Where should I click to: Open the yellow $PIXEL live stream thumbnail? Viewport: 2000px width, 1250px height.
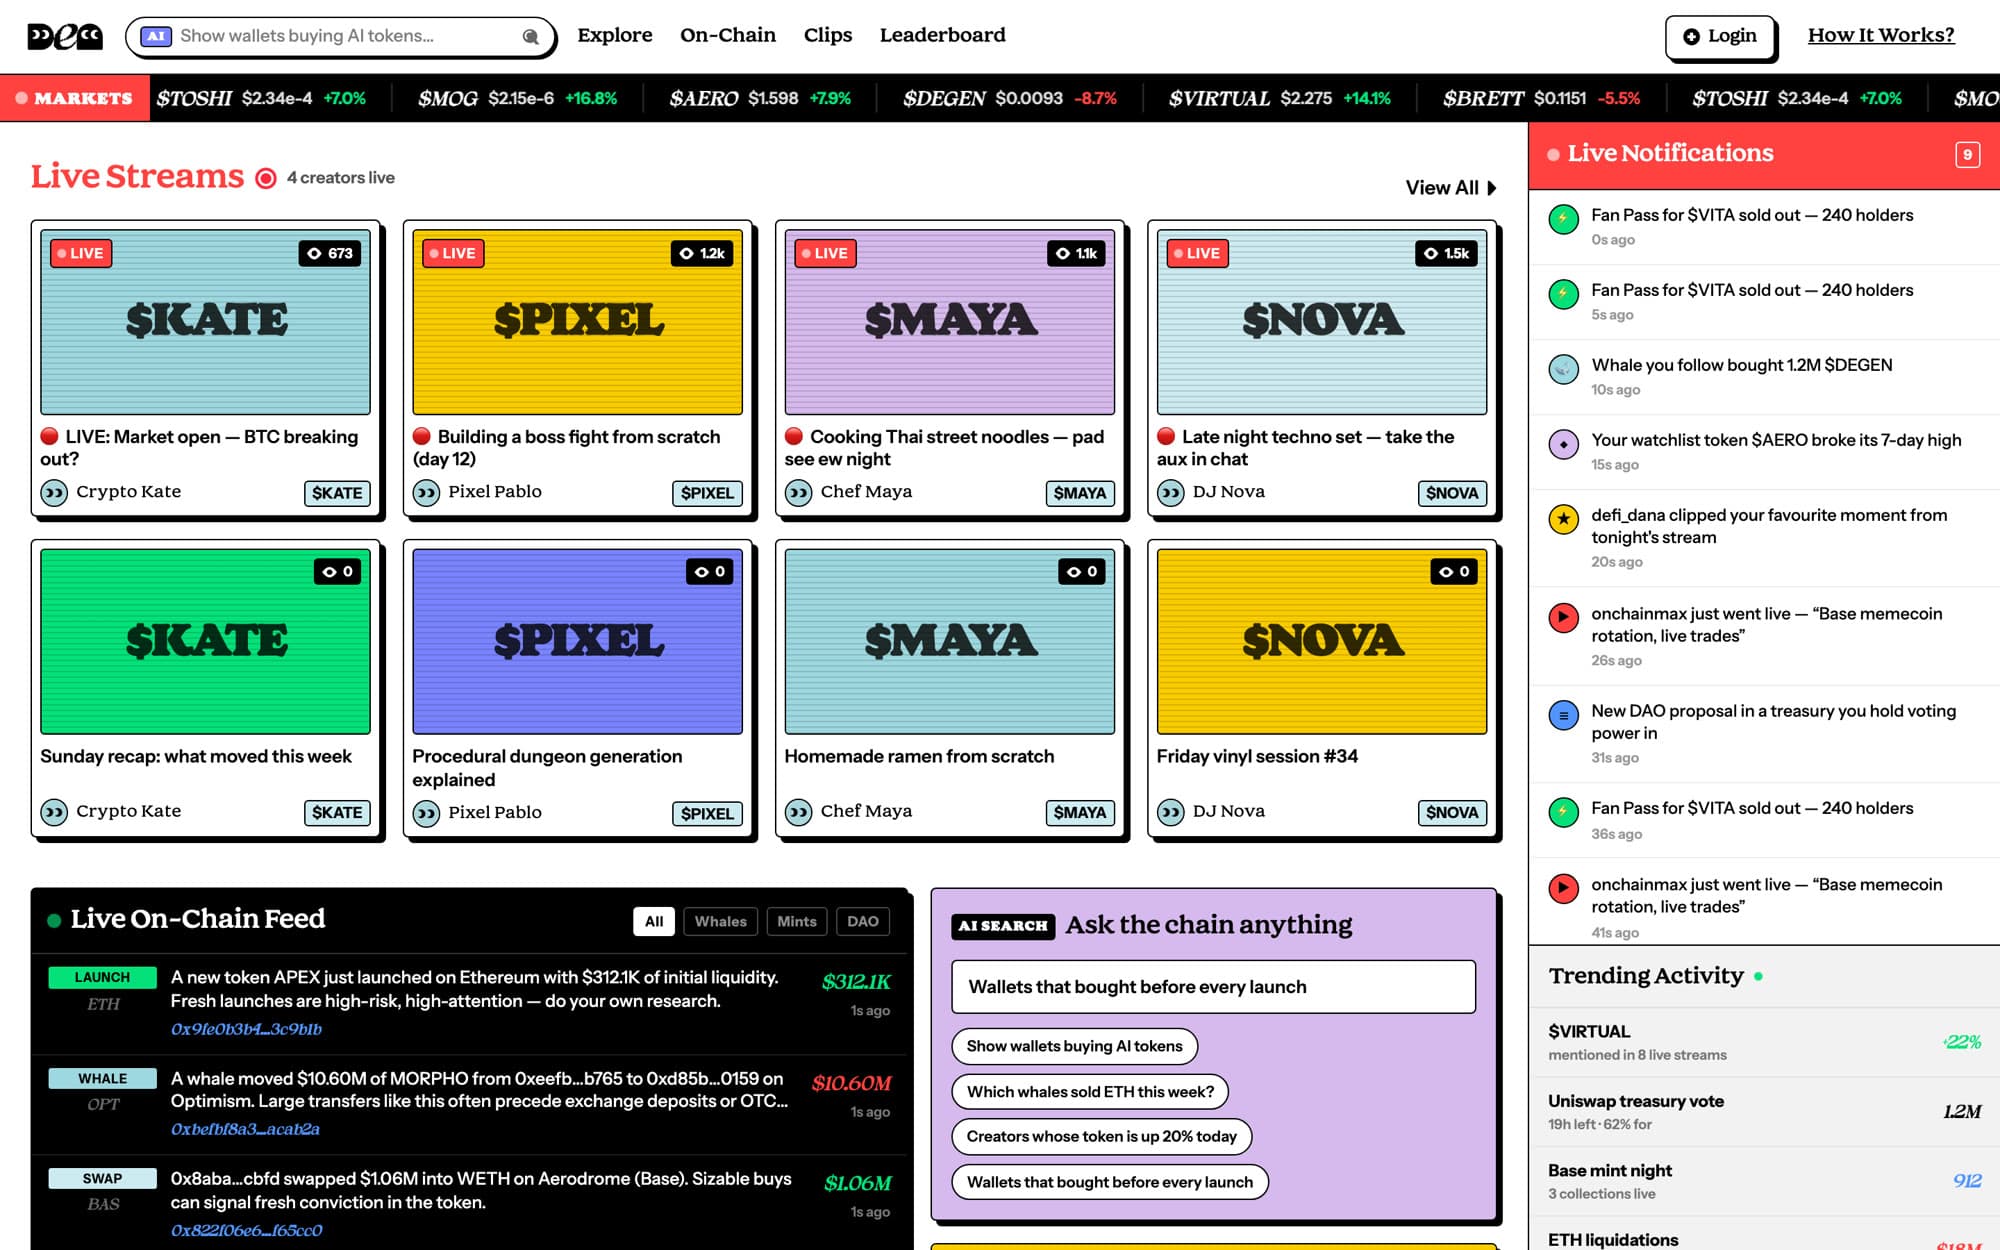[578, 322]
